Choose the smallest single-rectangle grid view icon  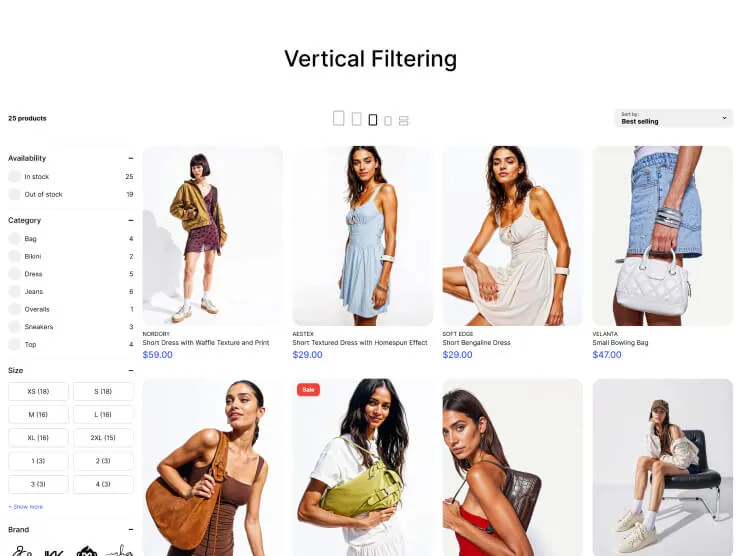(x=388, y=121)
